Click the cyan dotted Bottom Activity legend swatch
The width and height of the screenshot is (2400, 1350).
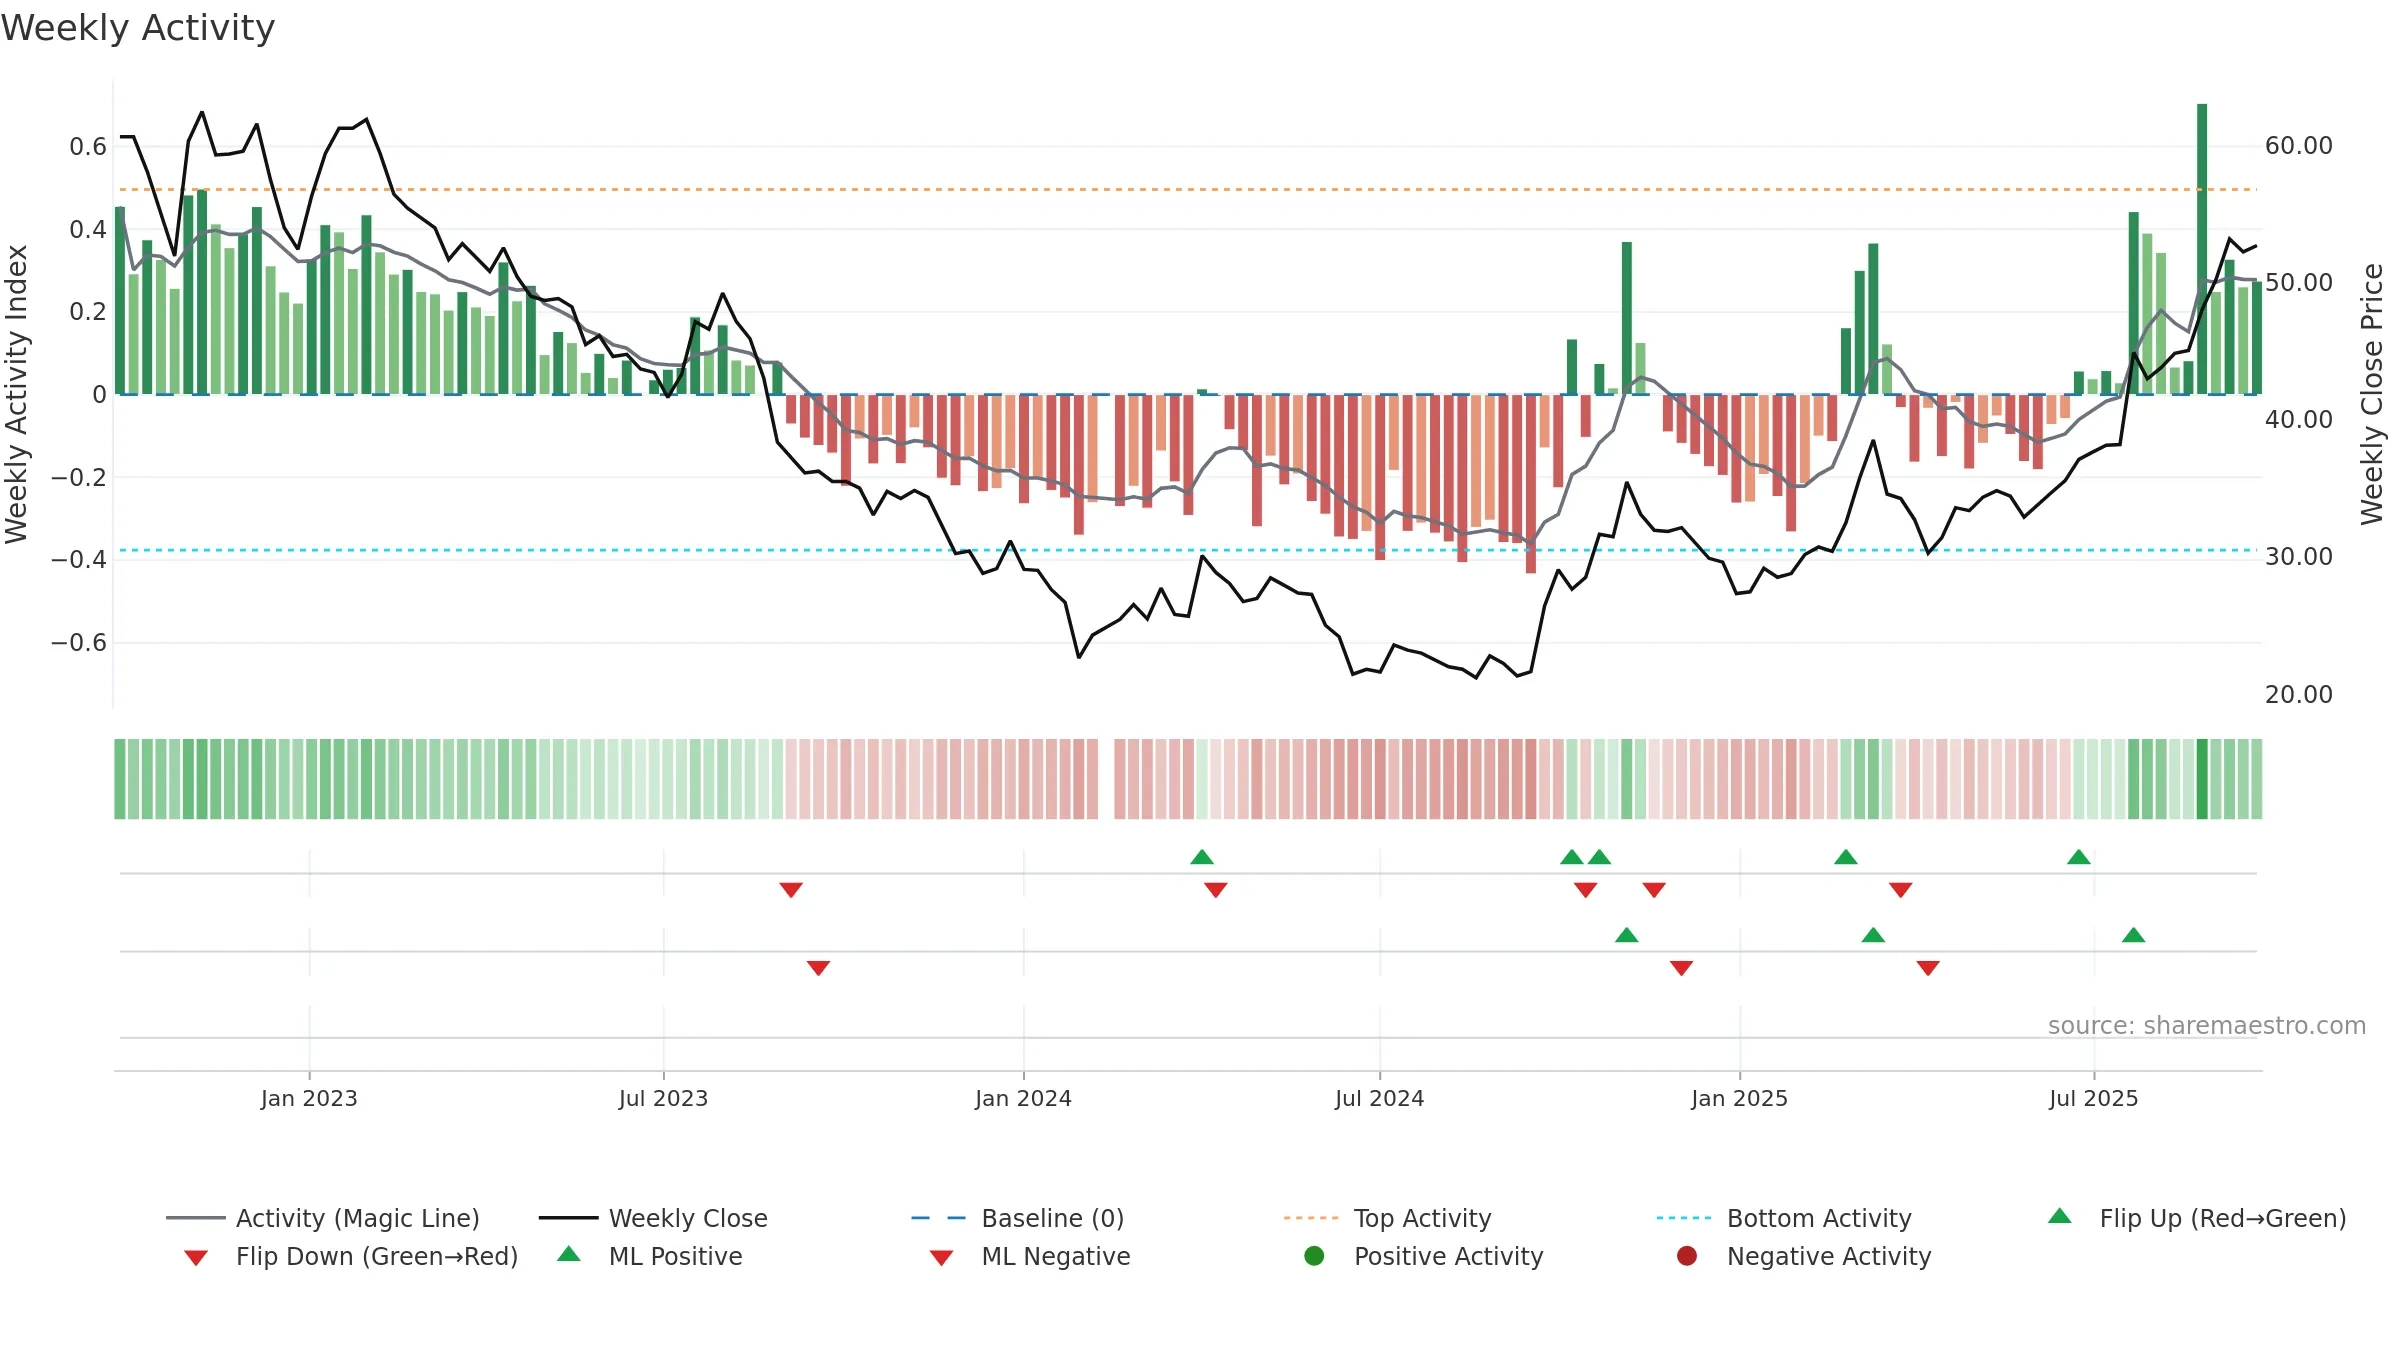tap(1684, 1218)
